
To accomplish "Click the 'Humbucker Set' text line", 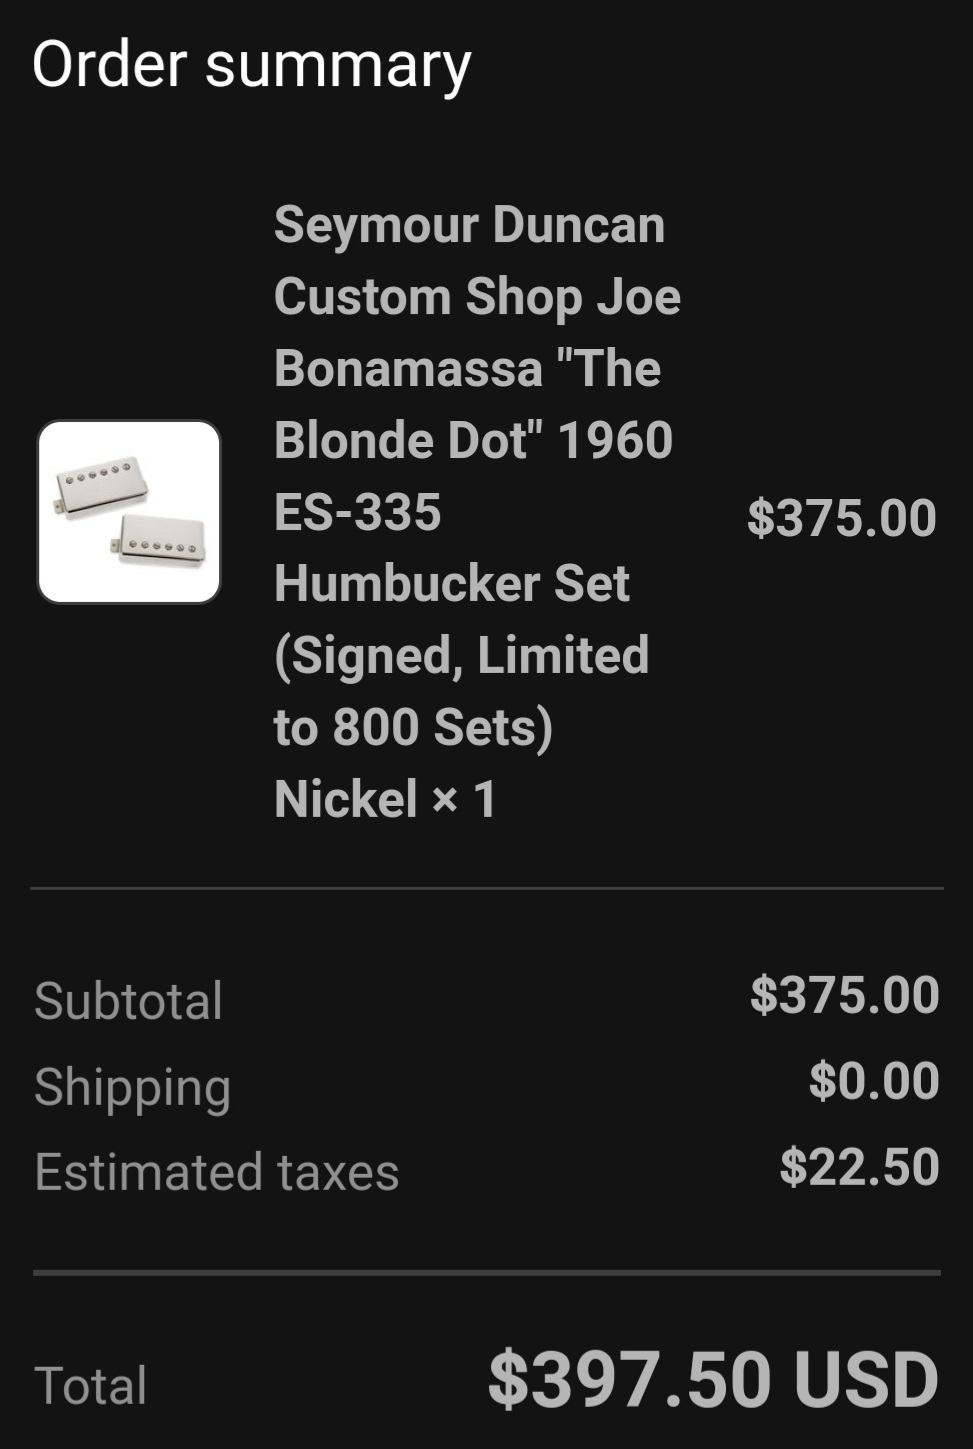I will (452, 584).
